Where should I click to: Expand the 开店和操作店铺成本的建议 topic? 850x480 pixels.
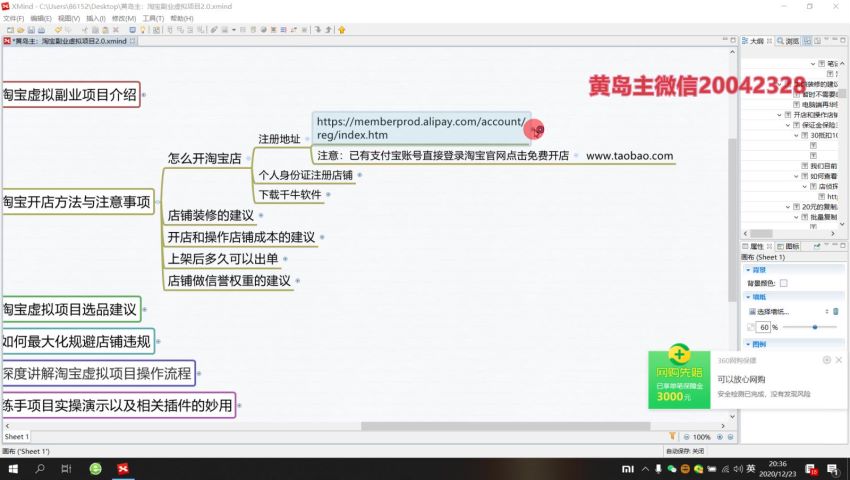322,237
